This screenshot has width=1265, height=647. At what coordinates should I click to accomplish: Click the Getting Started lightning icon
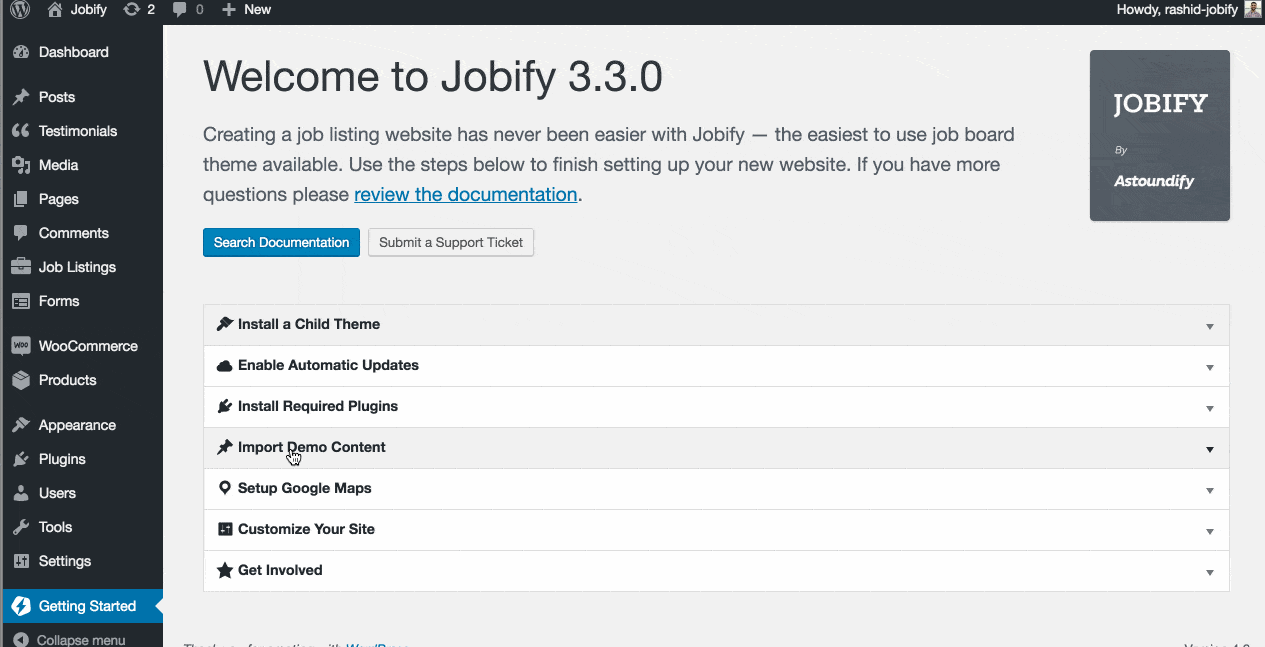[x=20, y=606]
